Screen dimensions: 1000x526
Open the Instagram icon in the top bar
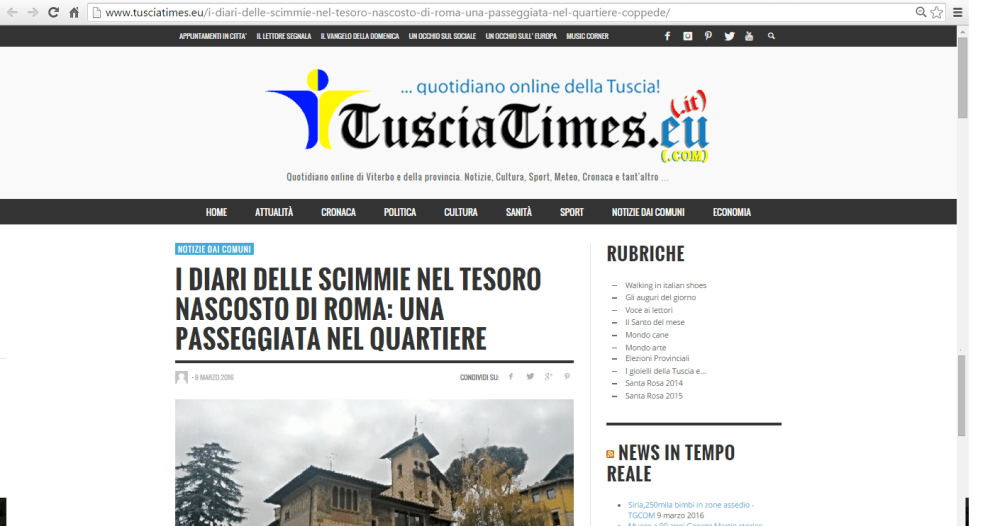688,36
